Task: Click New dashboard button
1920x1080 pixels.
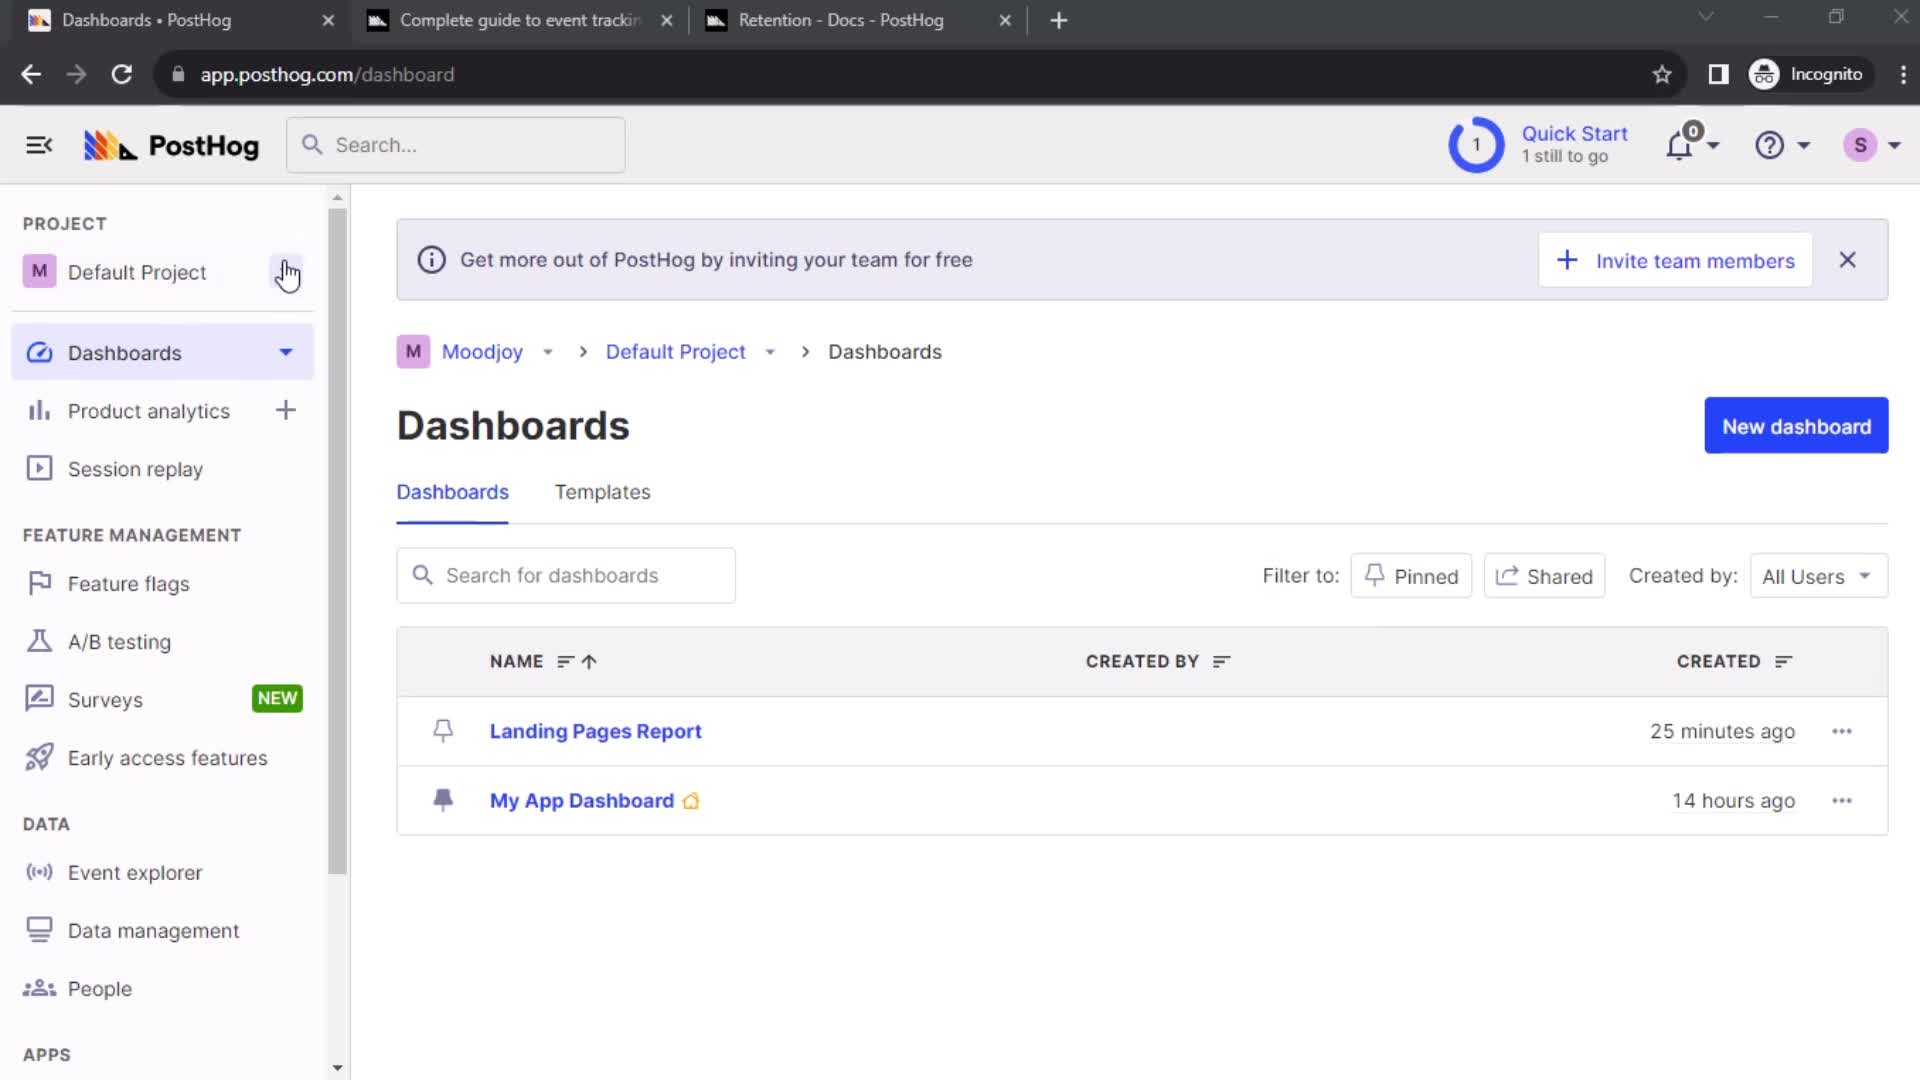Action: click(x=1796, y=426)
